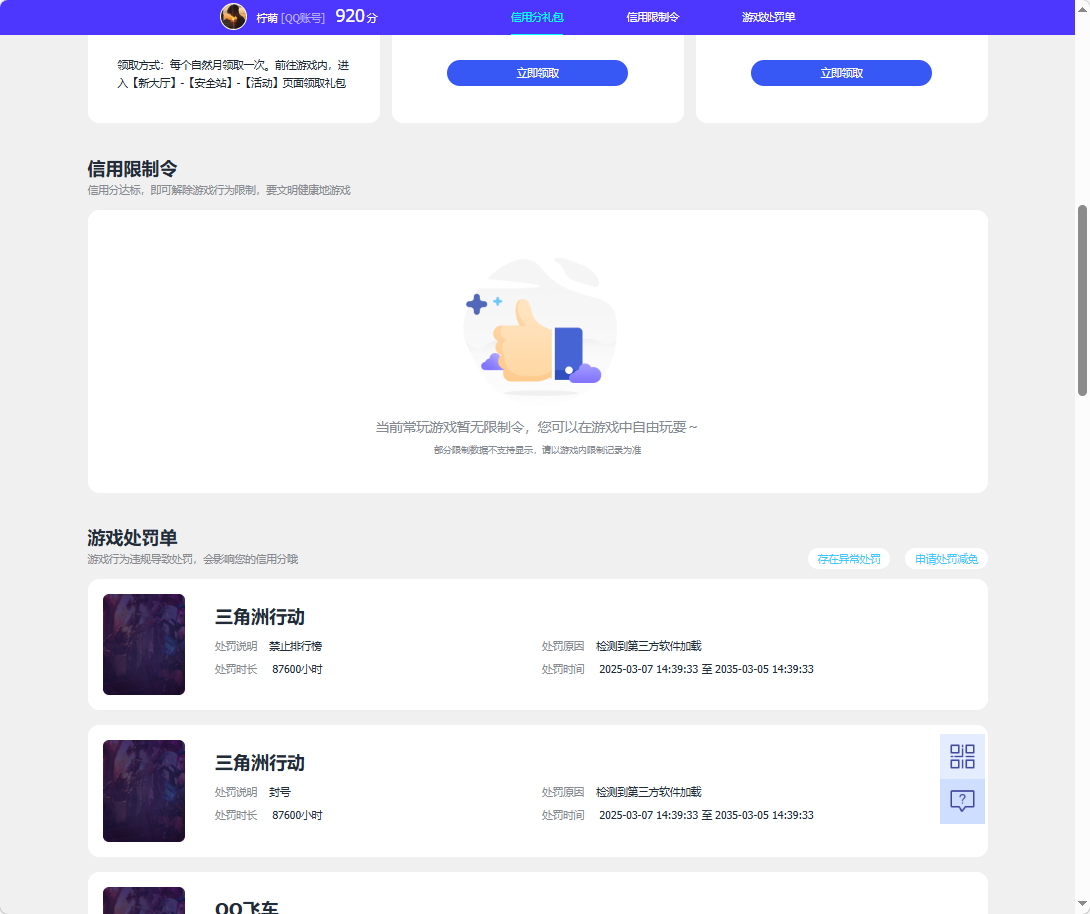Screen dimensions: 1090x914
Task: Click the 920分 credit score display
Action: pyautogui.click(x=355, y=17)
